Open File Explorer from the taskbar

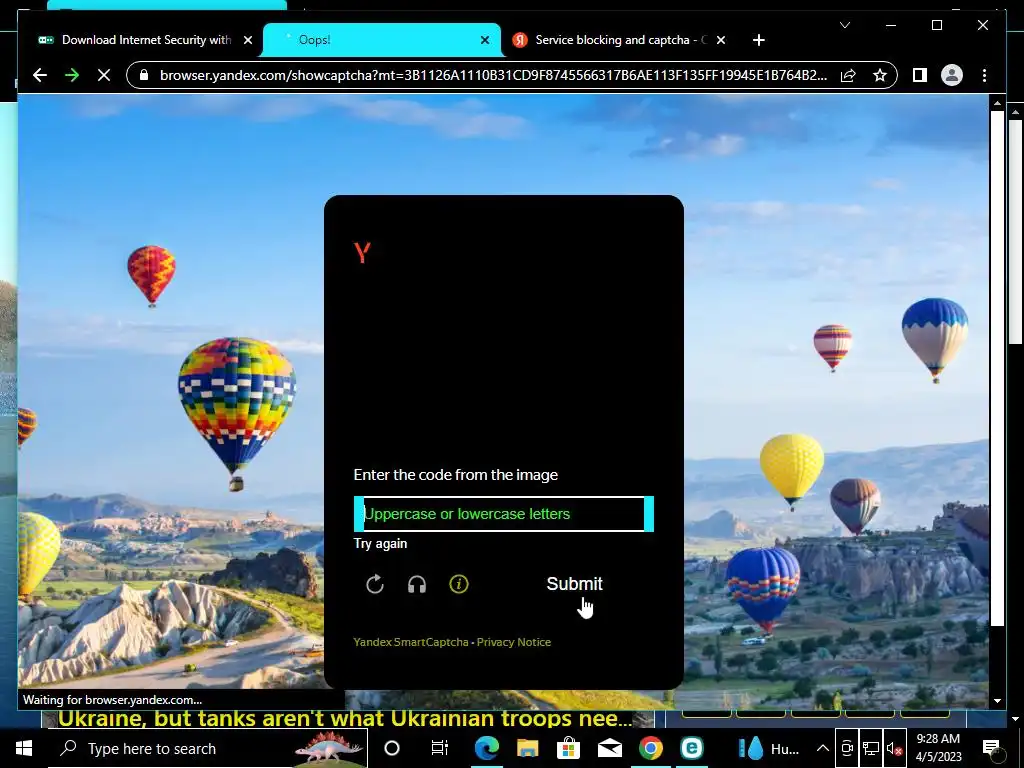[527, 748]
